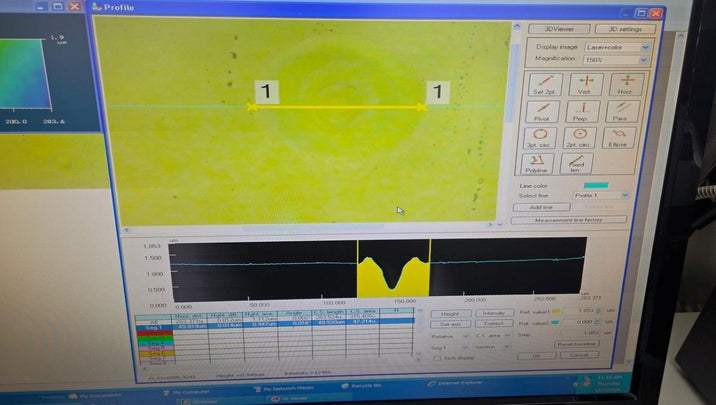This screenshot has width=716, height=405.
Task: Select the Para. line tool
Action: click(x=622, y=111)
